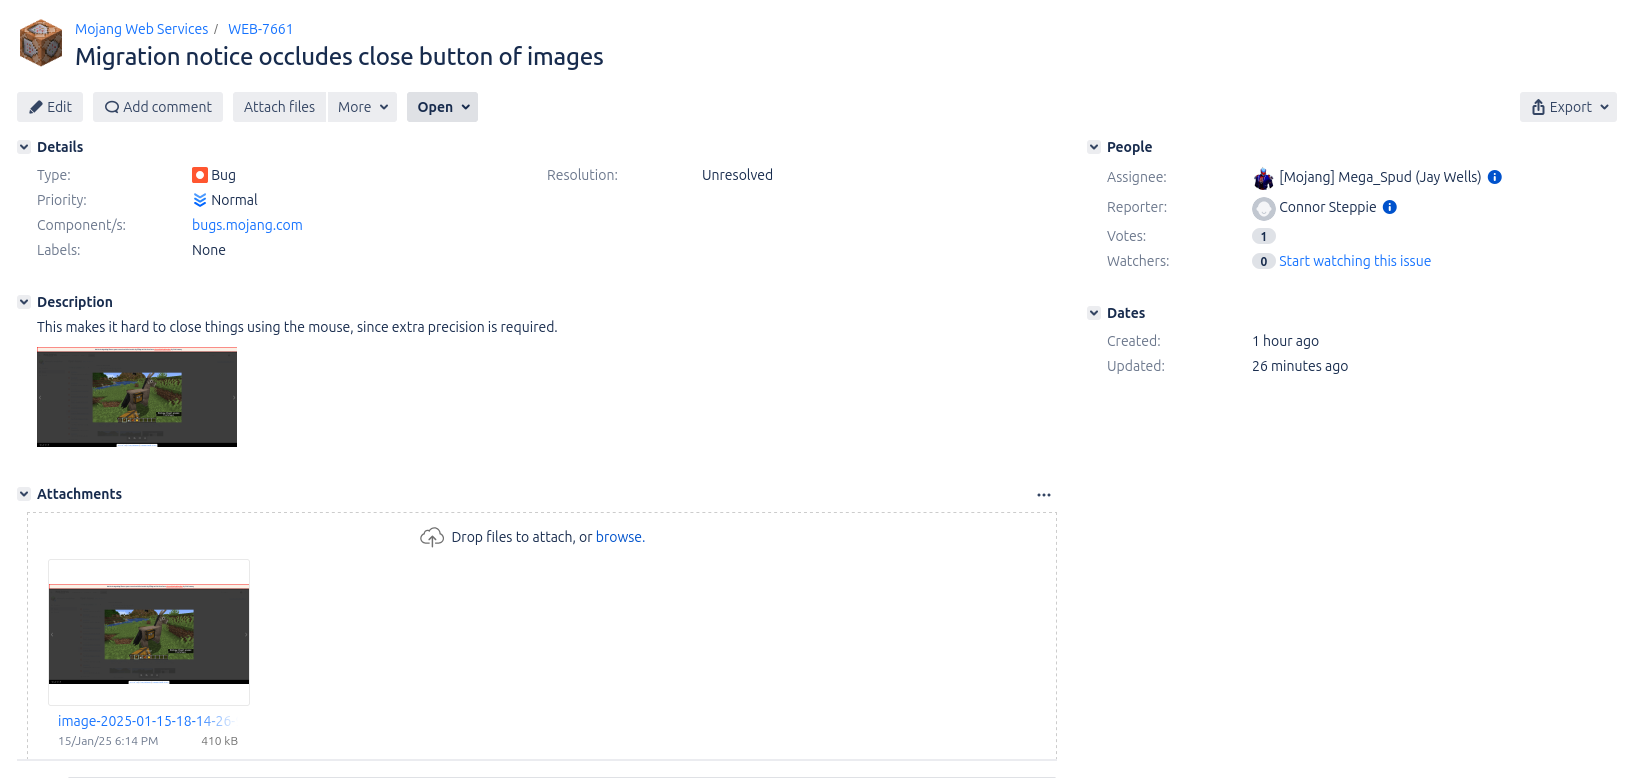
Task: Open the More actions dropdown
Action: pyautogui.click(x=362, y=107)
